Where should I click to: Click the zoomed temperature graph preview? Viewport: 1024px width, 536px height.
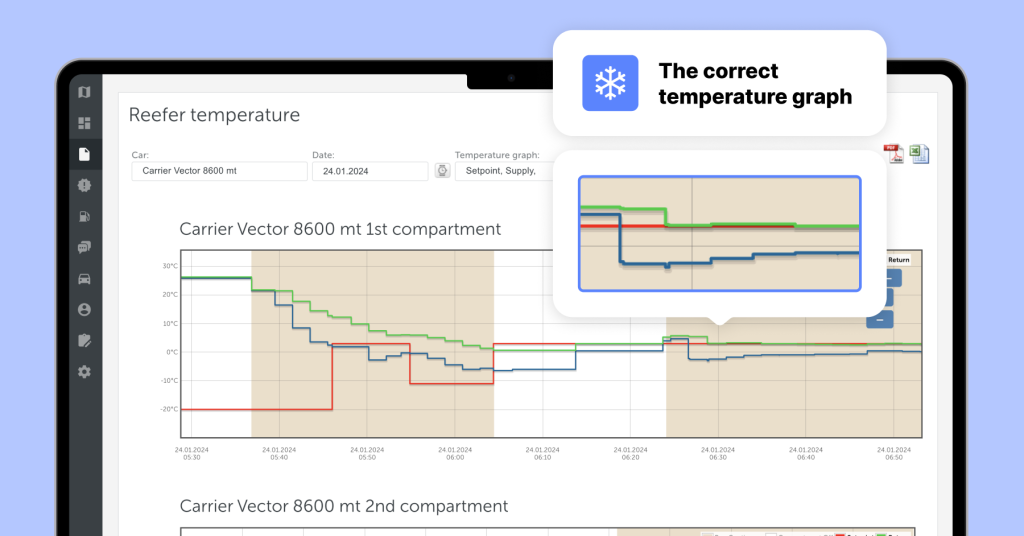[x=719, y=234]
